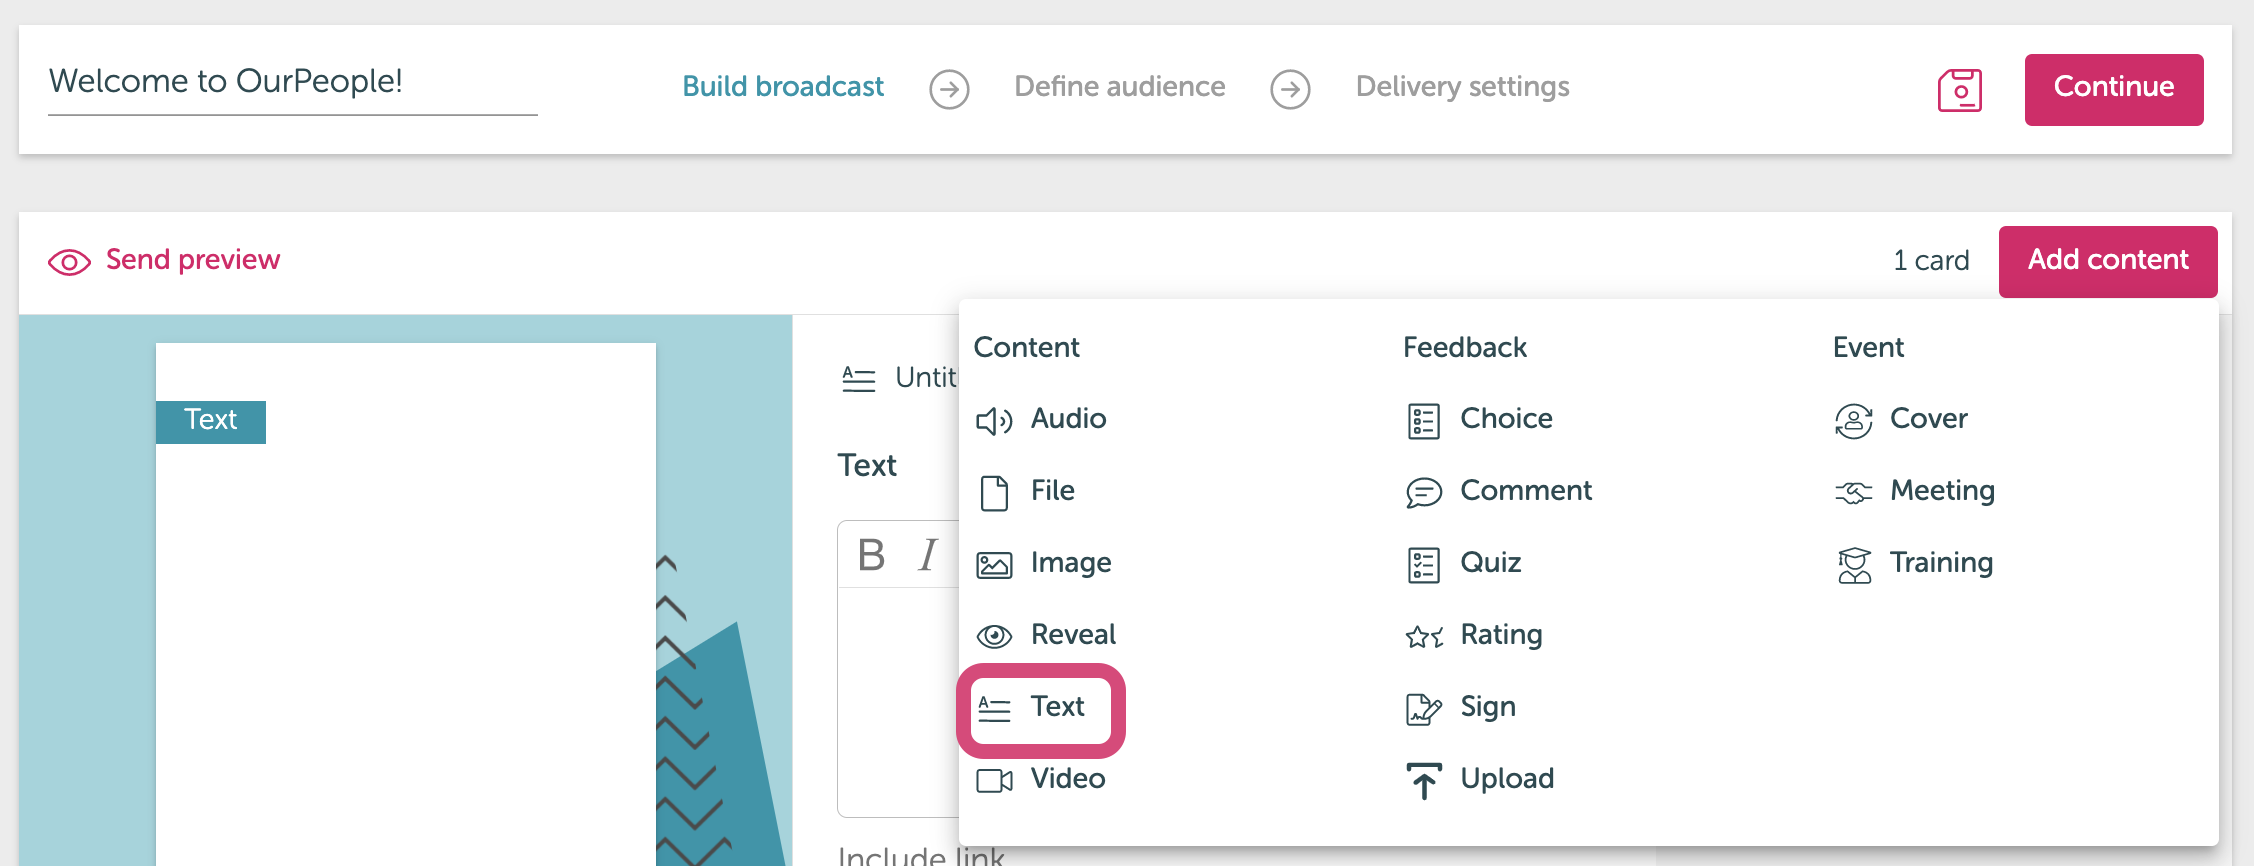
Task: Go to Define audience step
Action: [1120, 87]
